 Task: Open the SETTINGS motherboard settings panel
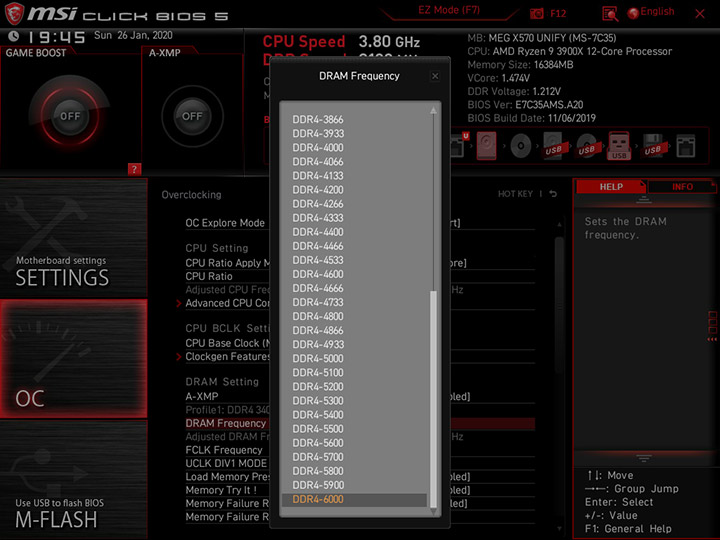[x=73, y=238]
